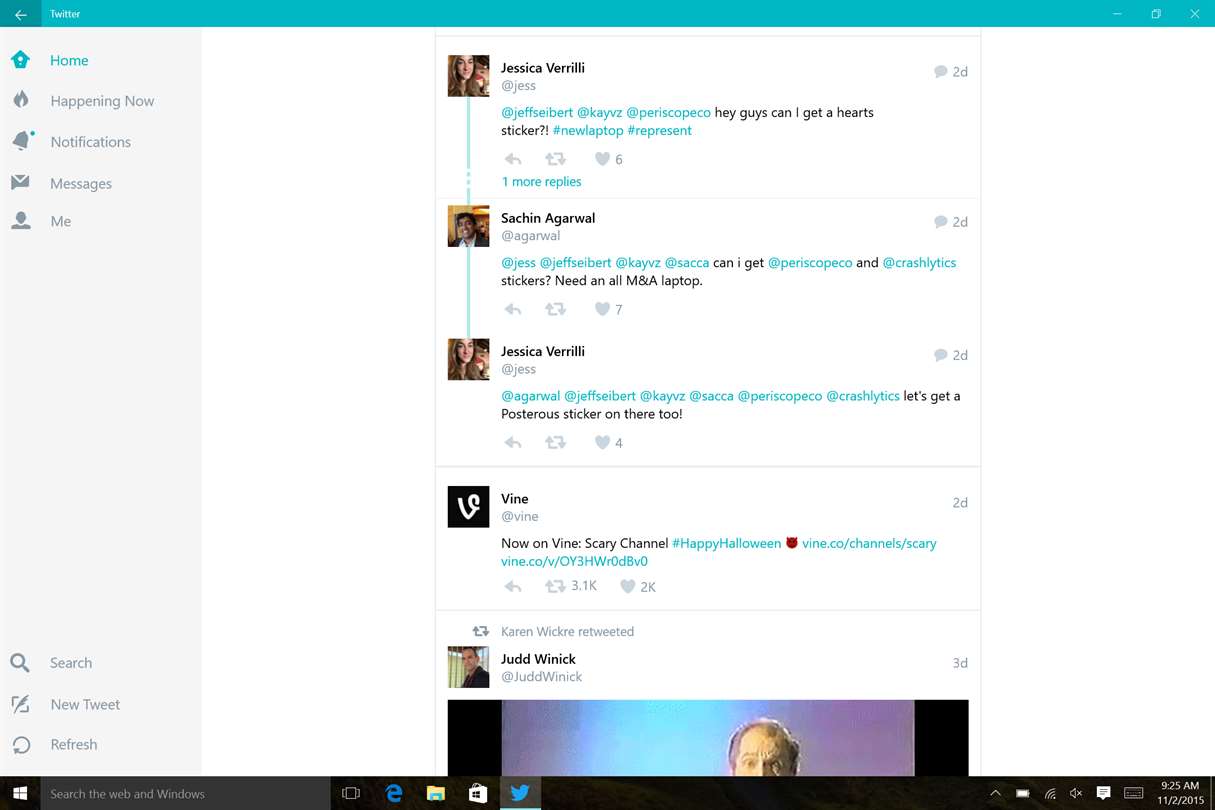Go to Happening Now

100,101
